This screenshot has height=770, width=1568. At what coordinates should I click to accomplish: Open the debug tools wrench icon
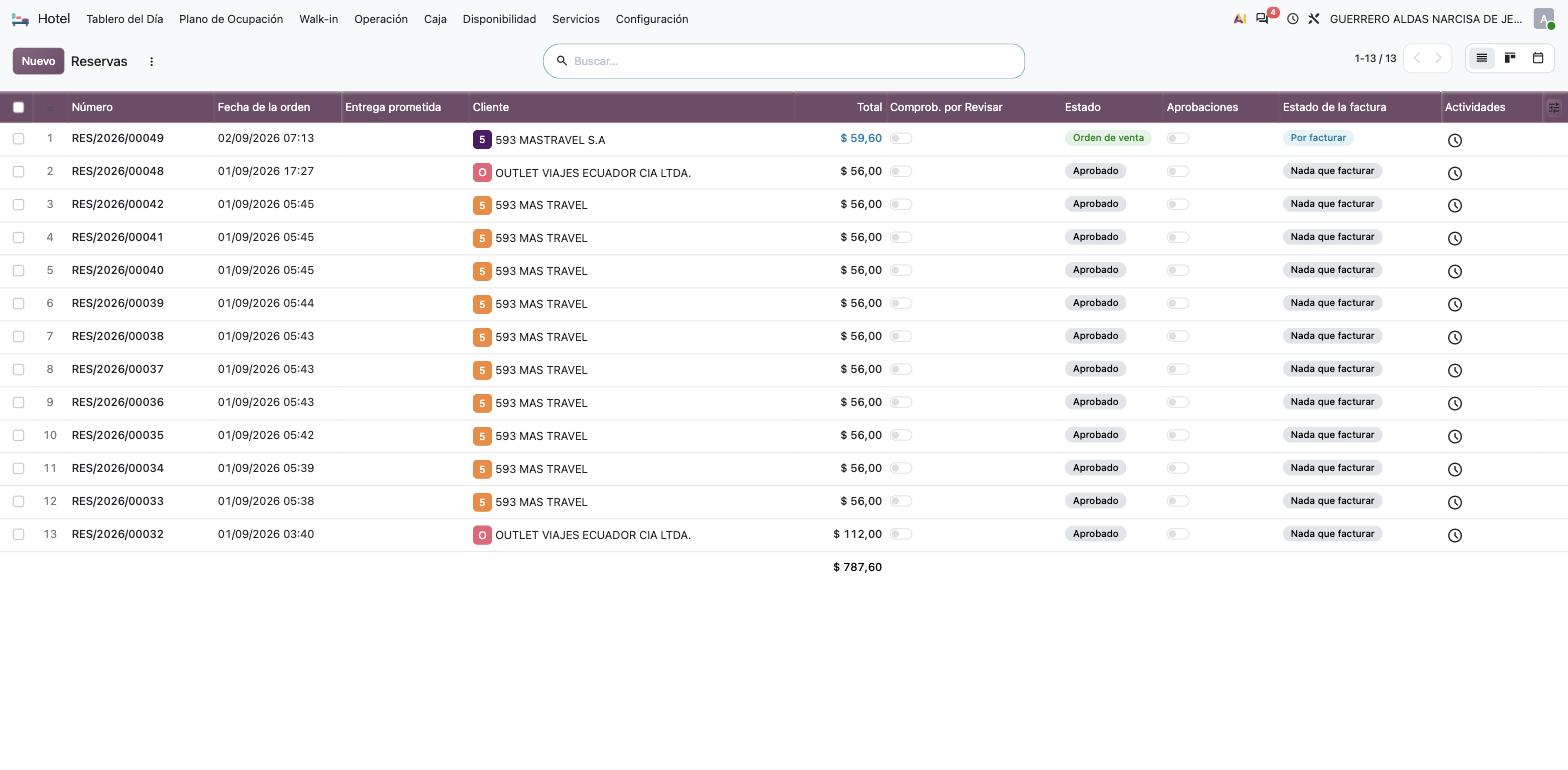point(1314,19)
